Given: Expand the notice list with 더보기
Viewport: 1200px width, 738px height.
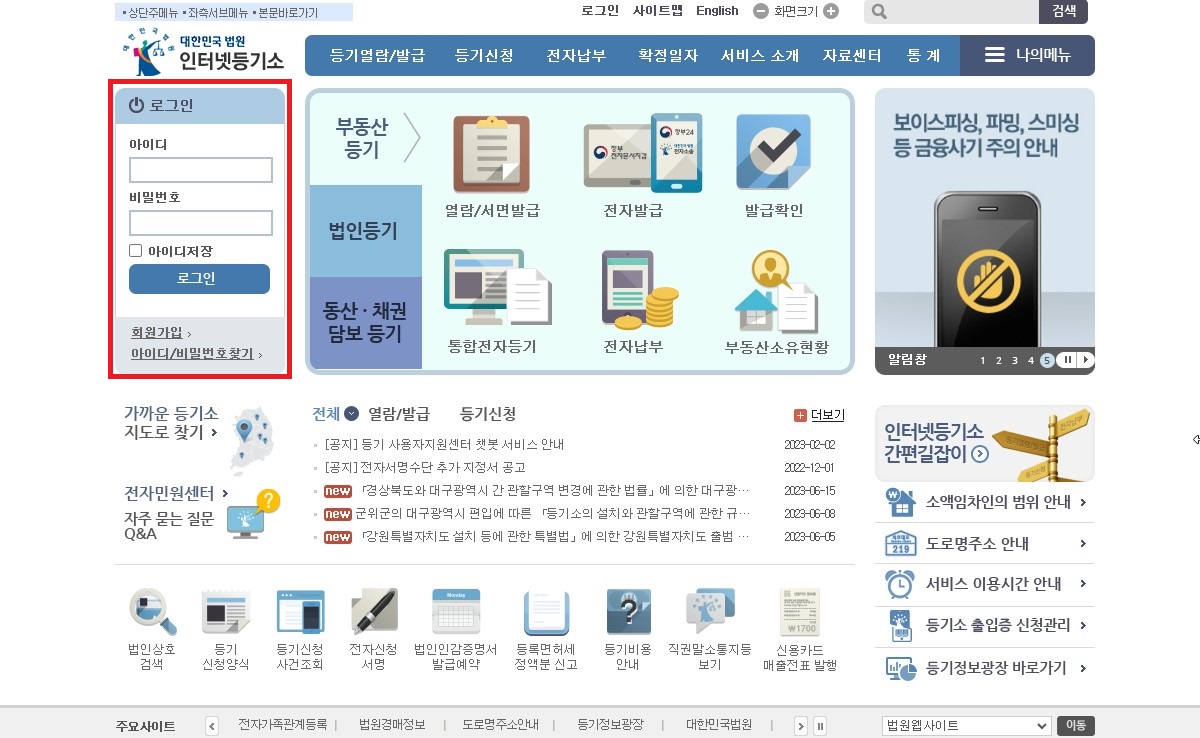Looking at the screenshot, I should point(823,413).
